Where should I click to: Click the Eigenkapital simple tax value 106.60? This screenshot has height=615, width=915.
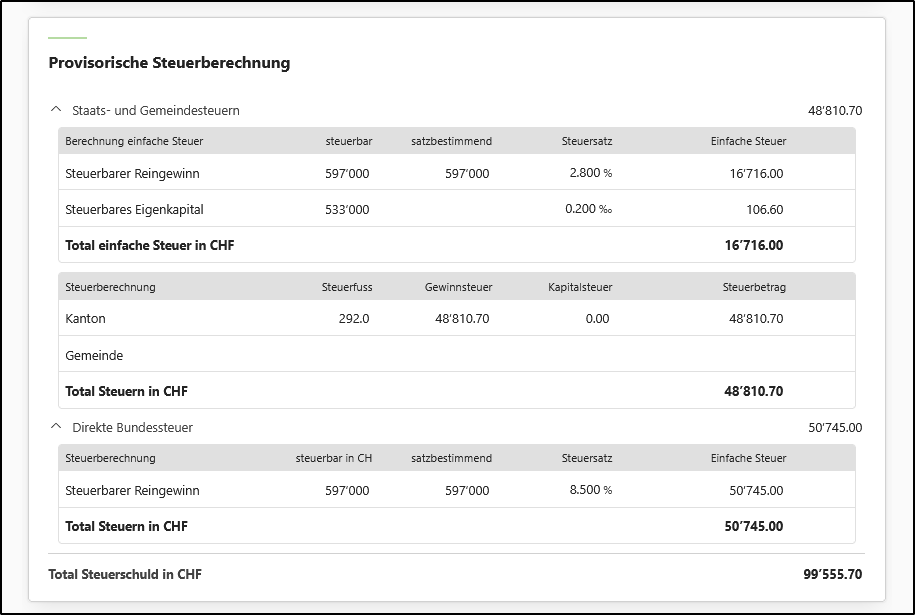coord(765,210)
